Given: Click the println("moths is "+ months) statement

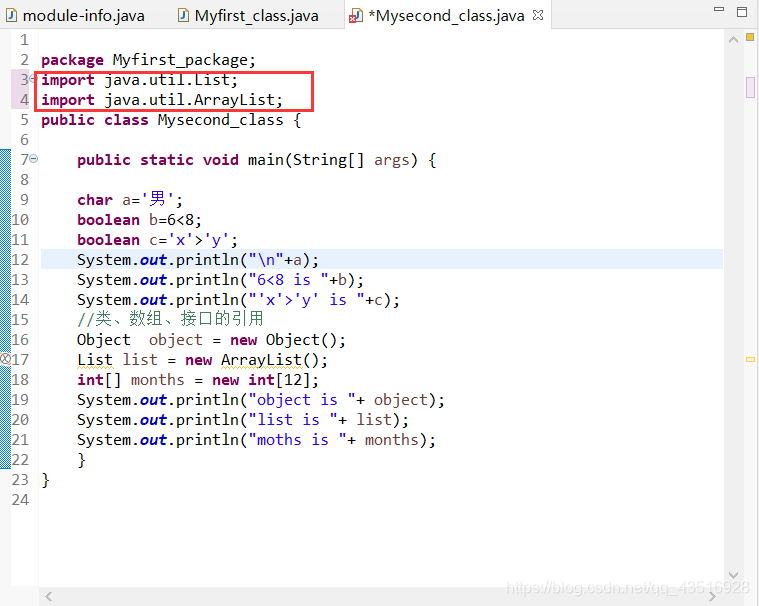Looking at the screenshot, I should (256, 440).
